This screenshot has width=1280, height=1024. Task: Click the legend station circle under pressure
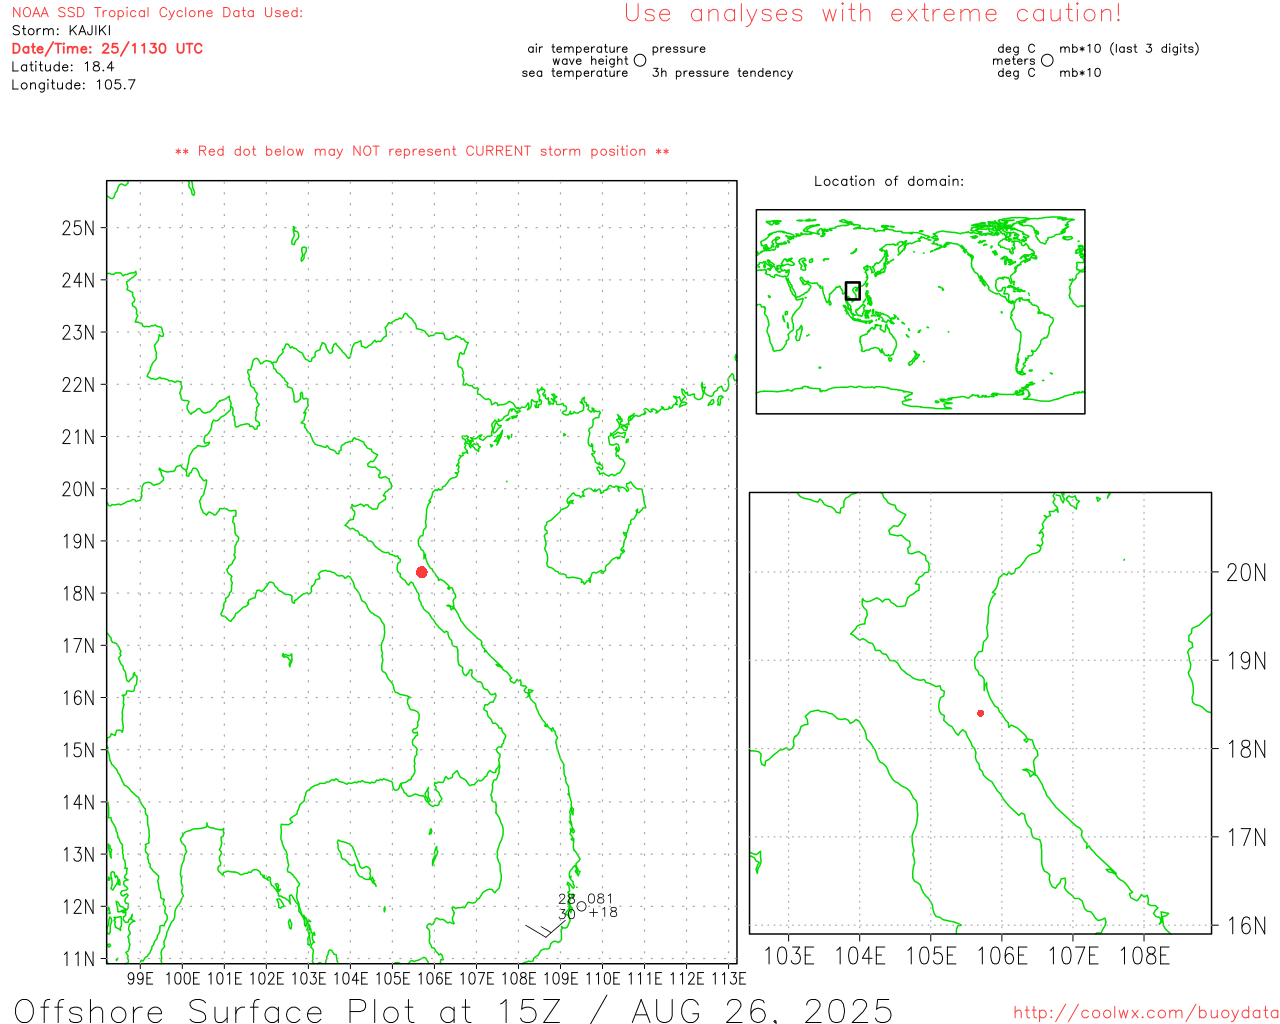[x=640, y=60]
